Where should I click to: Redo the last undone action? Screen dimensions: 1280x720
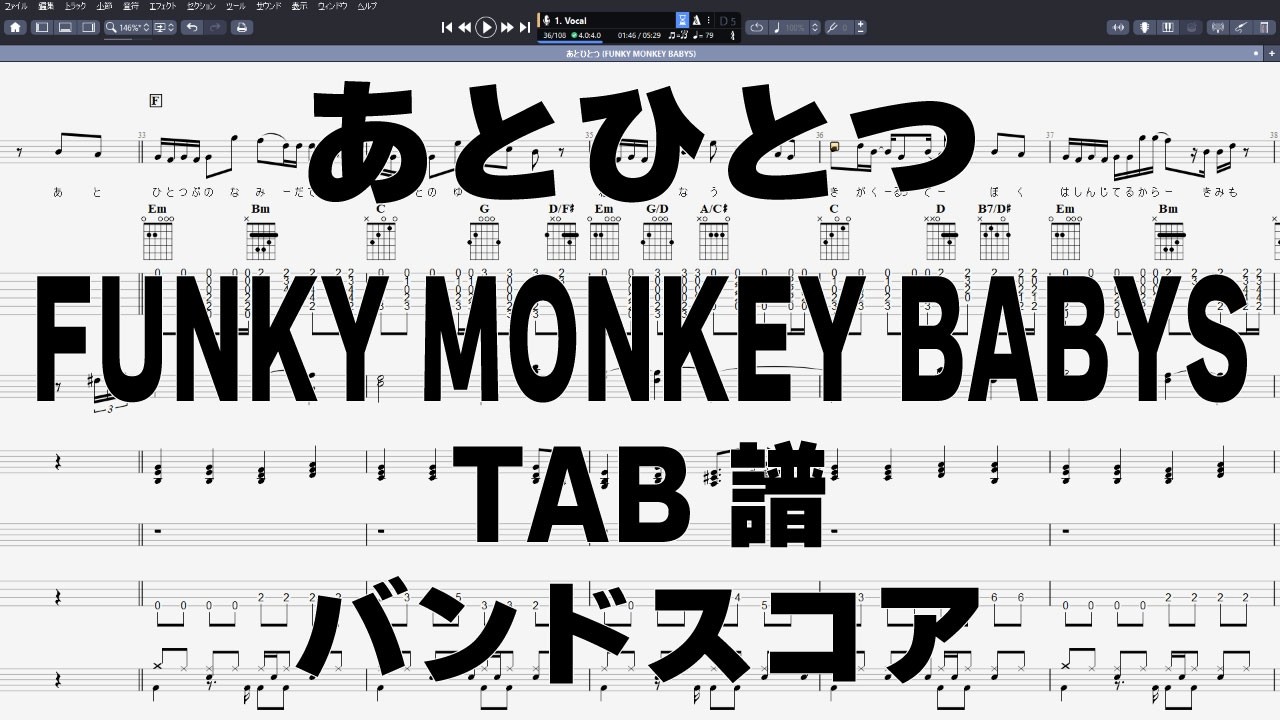click(216, 27)
